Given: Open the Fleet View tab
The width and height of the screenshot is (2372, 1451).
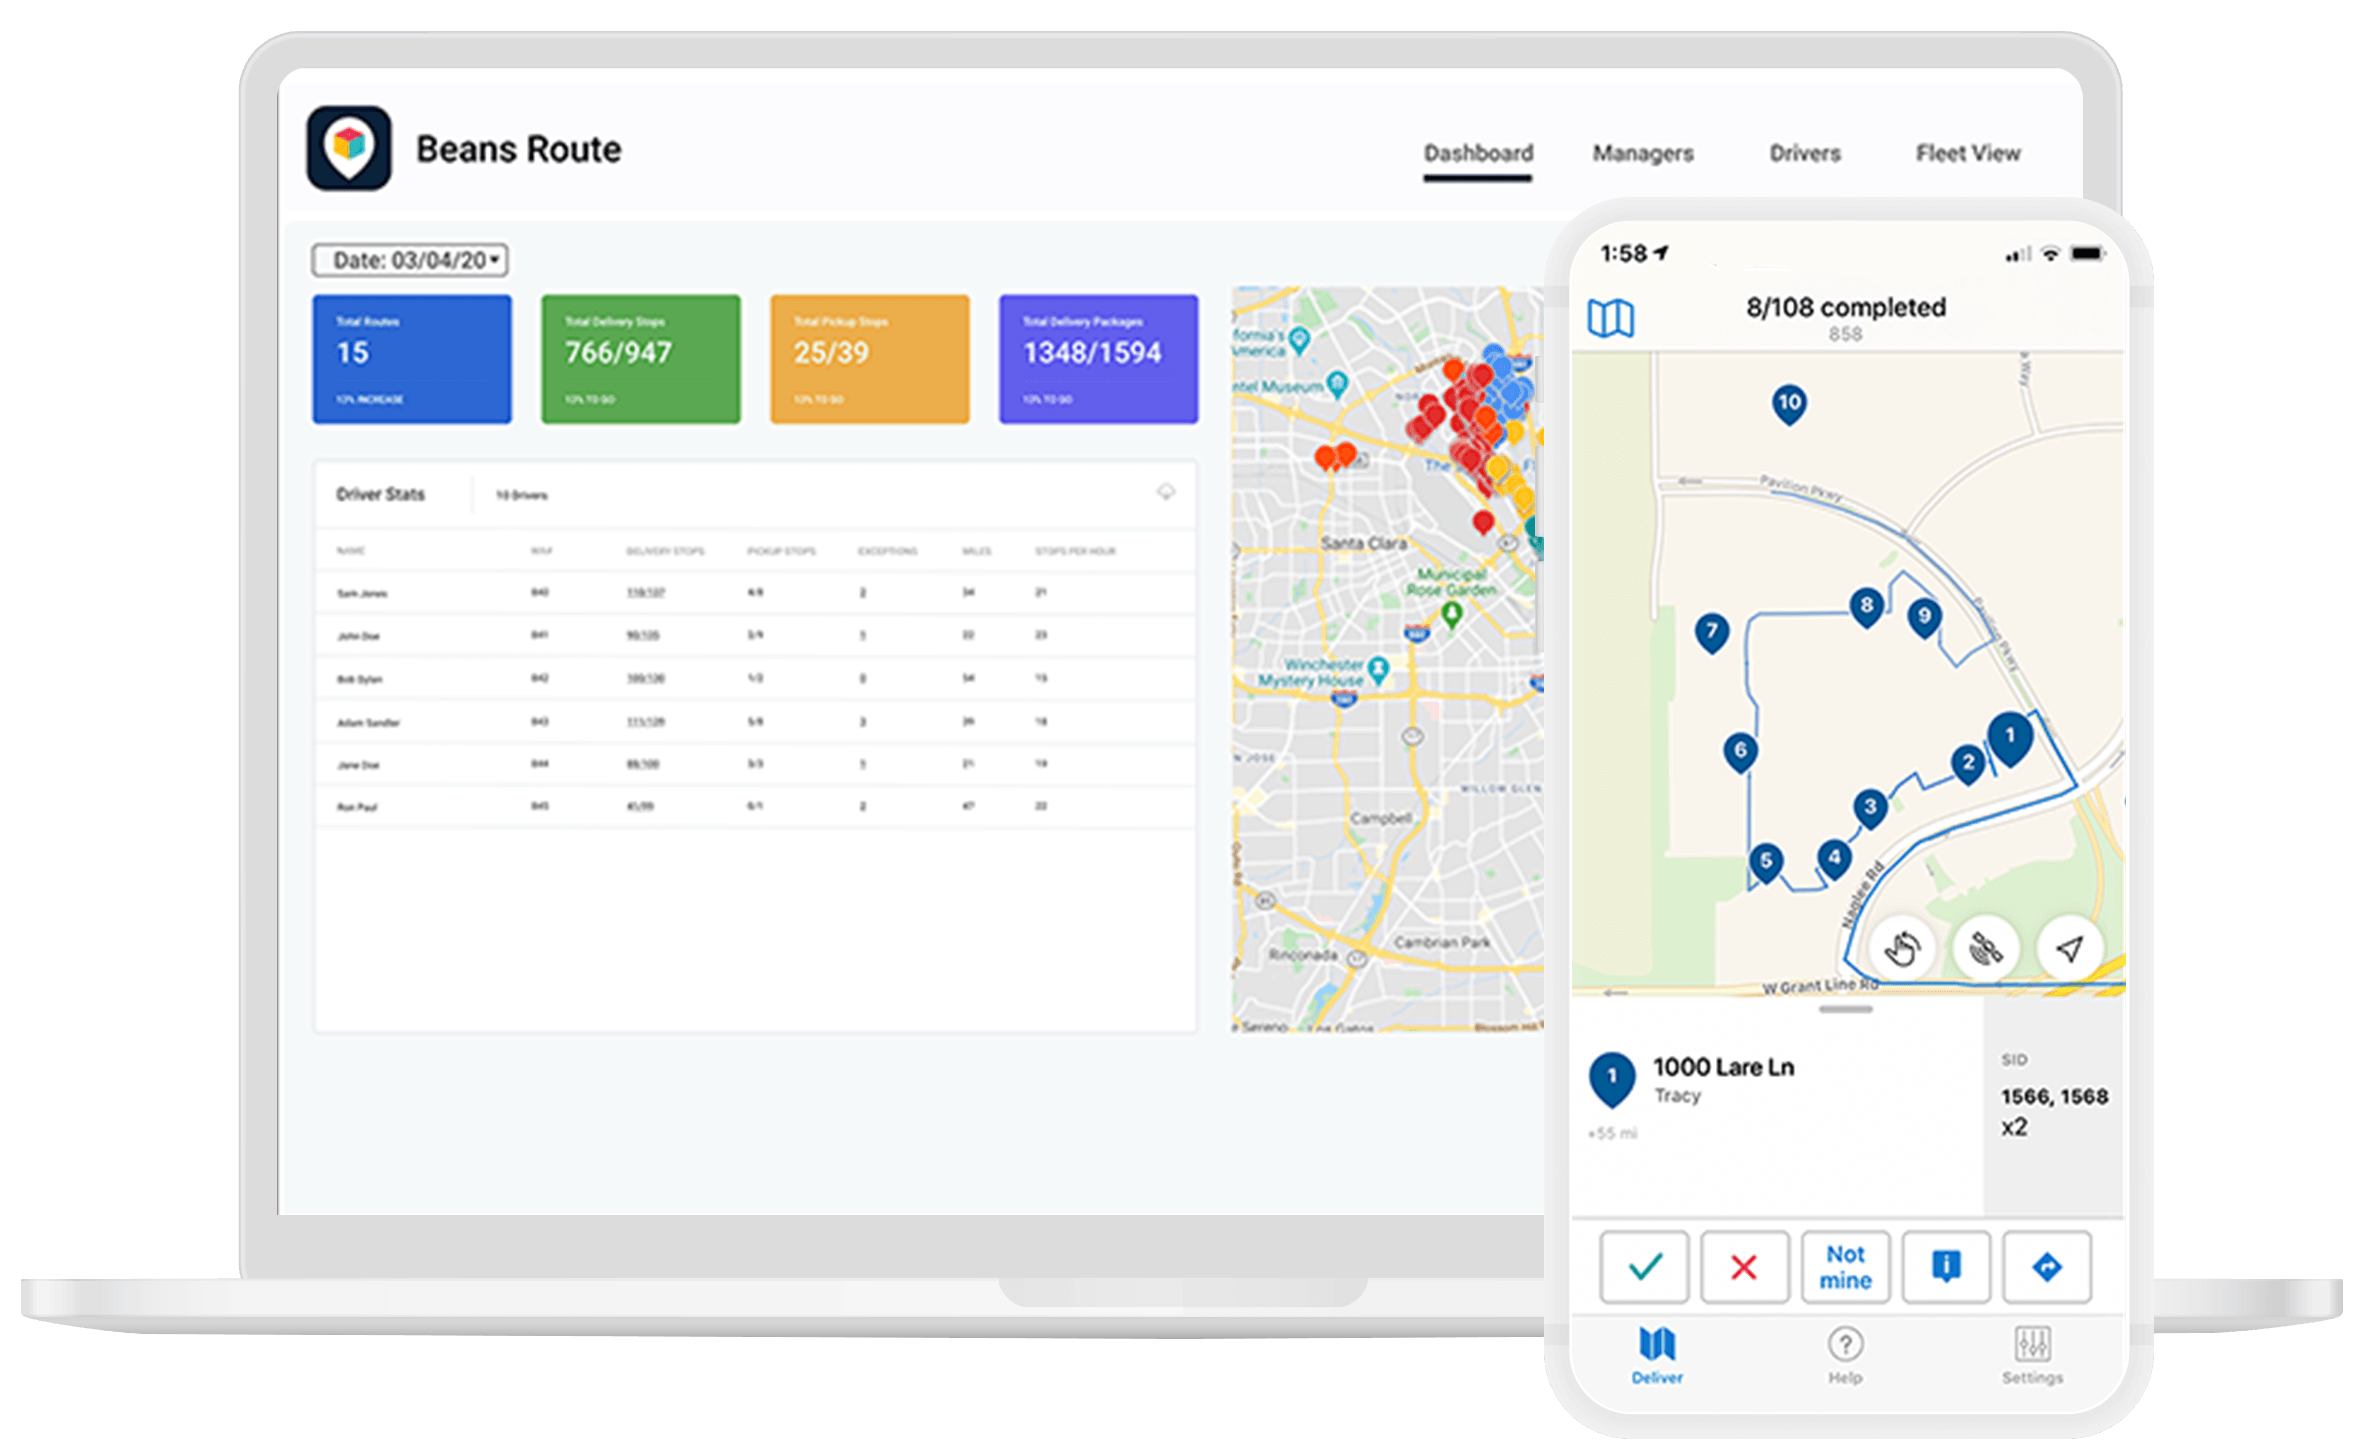Looking at the screenshot, I should click(x=1967, y=154).
